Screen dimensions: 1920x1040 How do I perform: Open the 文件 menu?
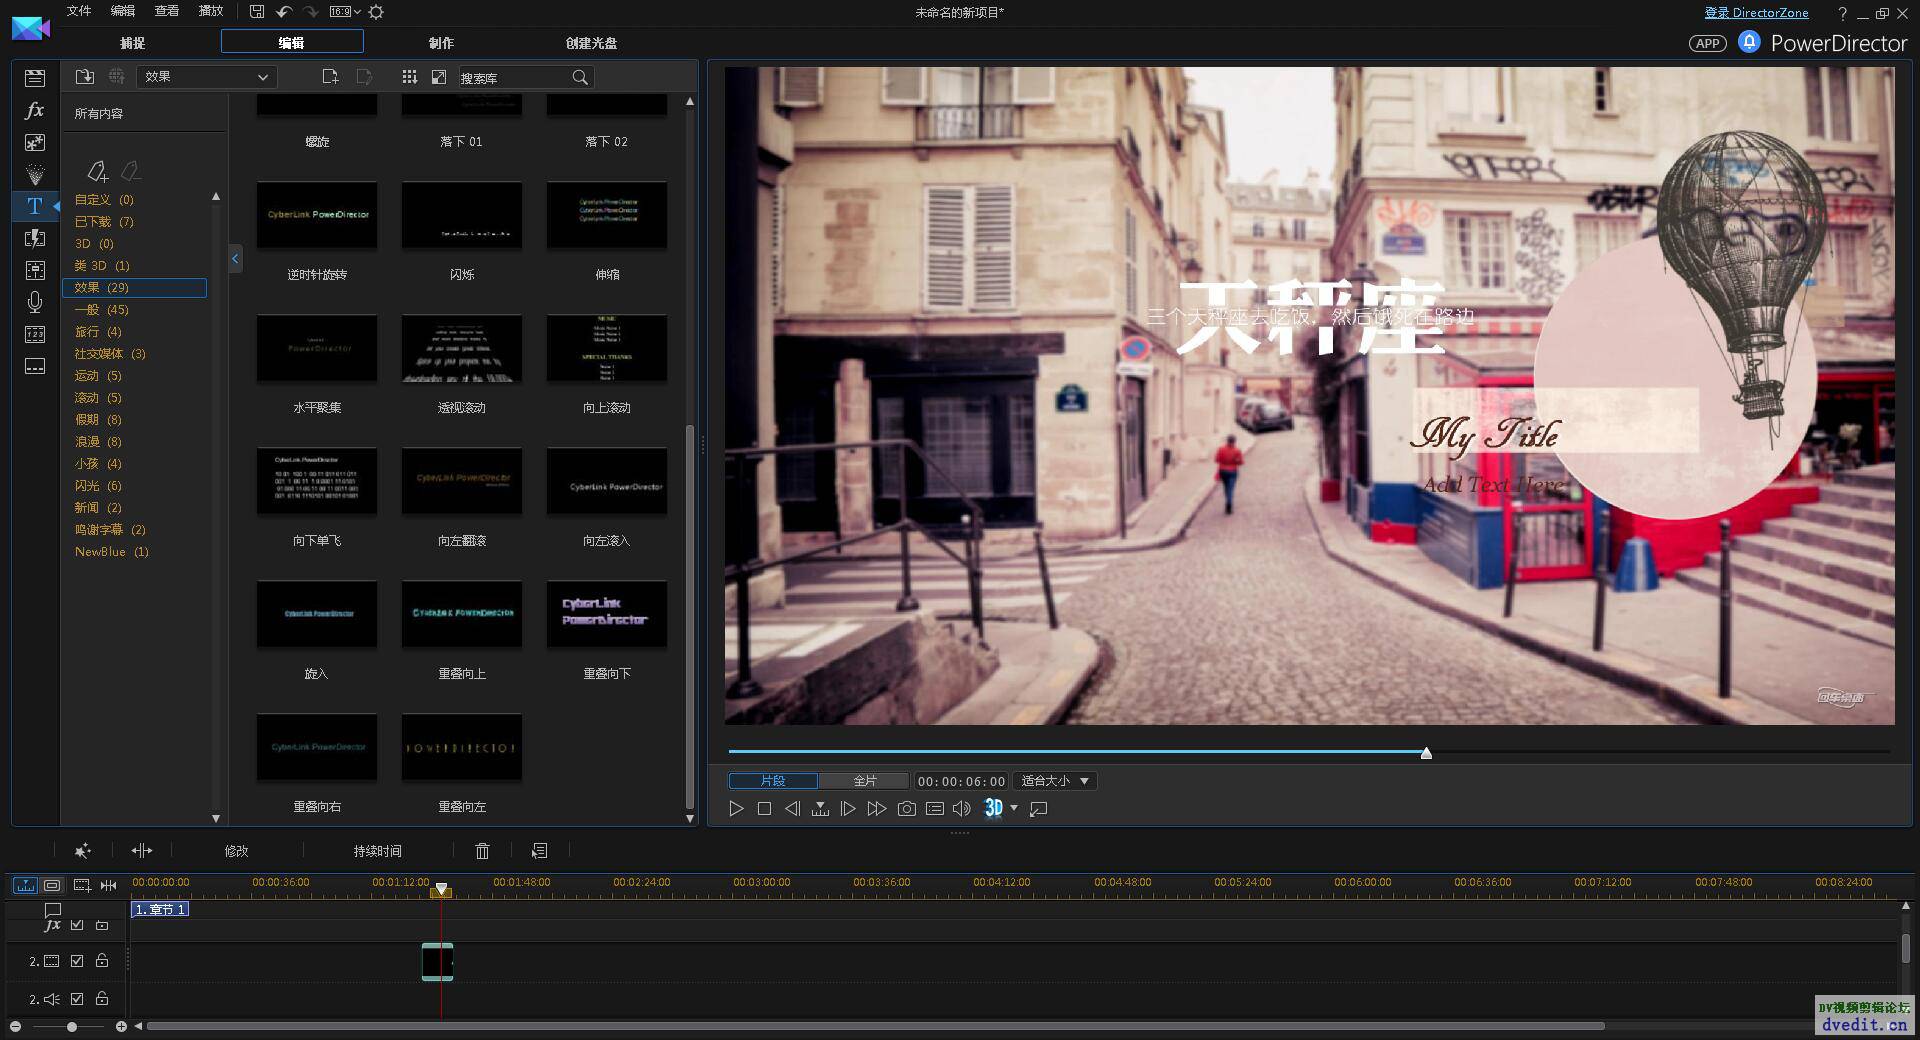(x=79, y=11)
